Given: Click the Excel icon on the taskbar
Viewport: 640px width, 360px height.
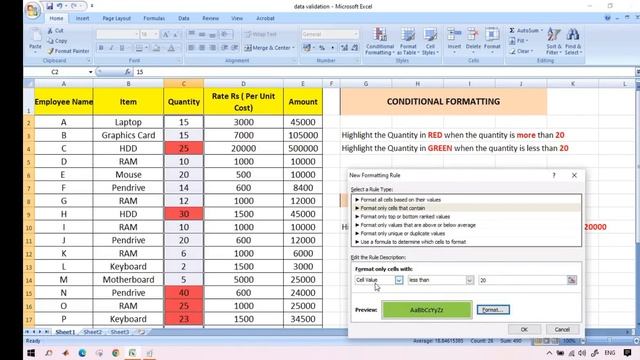Looking at the screenshot, I should tap(132, 353).
